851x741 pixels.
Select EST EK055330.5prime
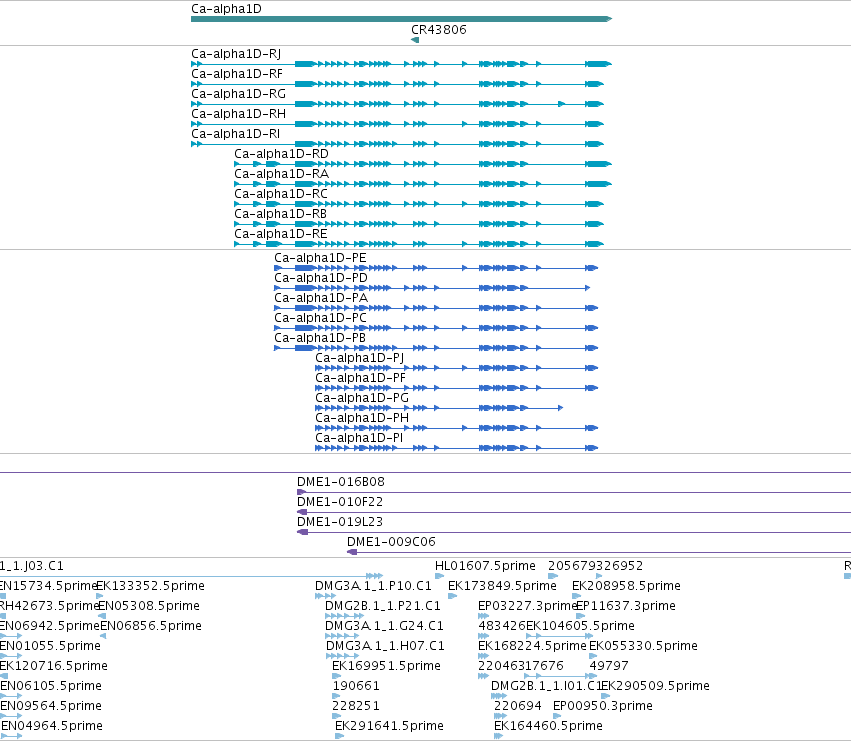coord(643,646)
